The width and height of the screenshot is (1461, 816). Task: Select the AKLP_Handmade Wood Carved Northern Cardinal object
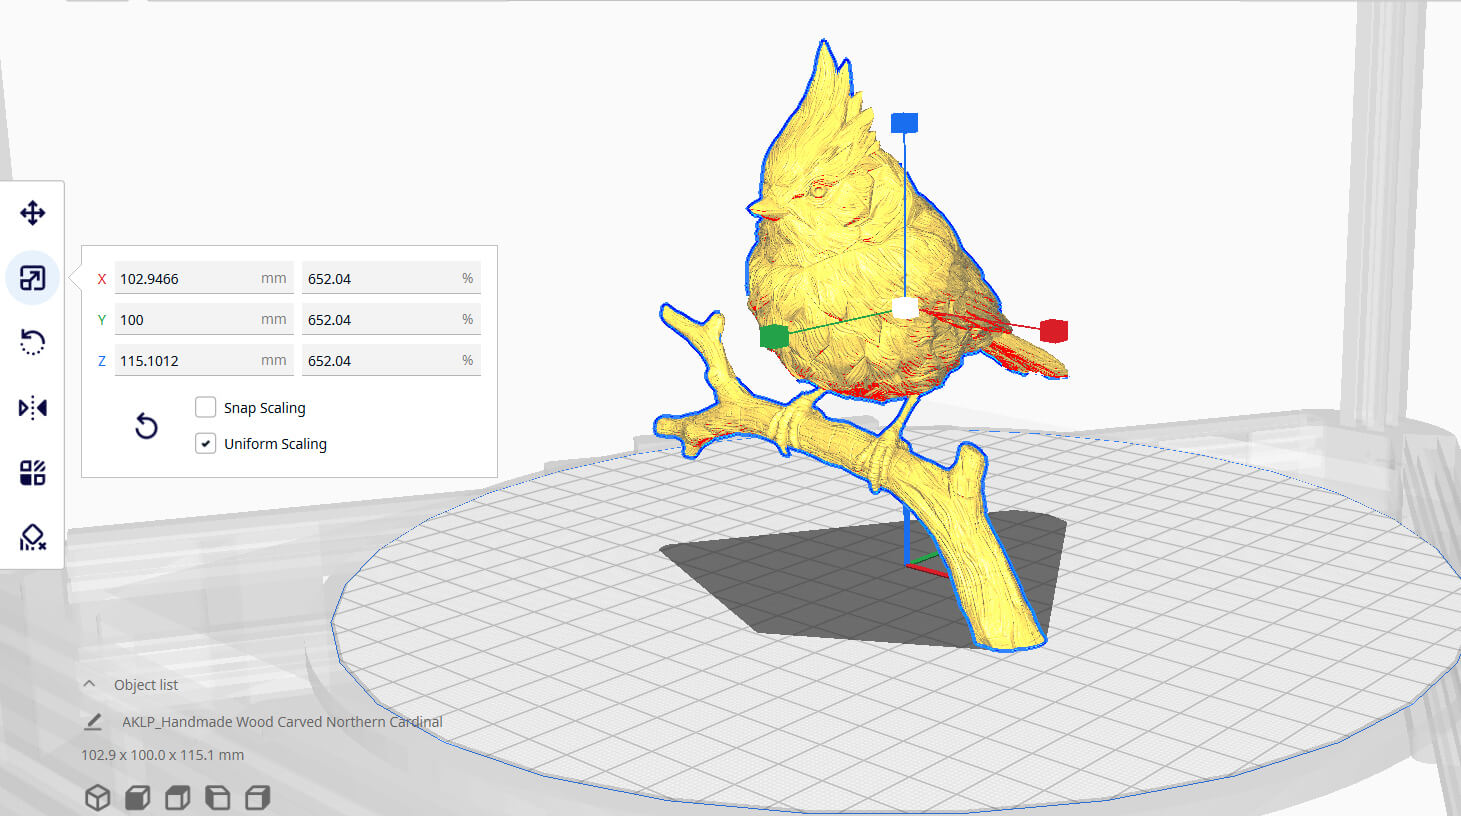(x=282, y=721)
